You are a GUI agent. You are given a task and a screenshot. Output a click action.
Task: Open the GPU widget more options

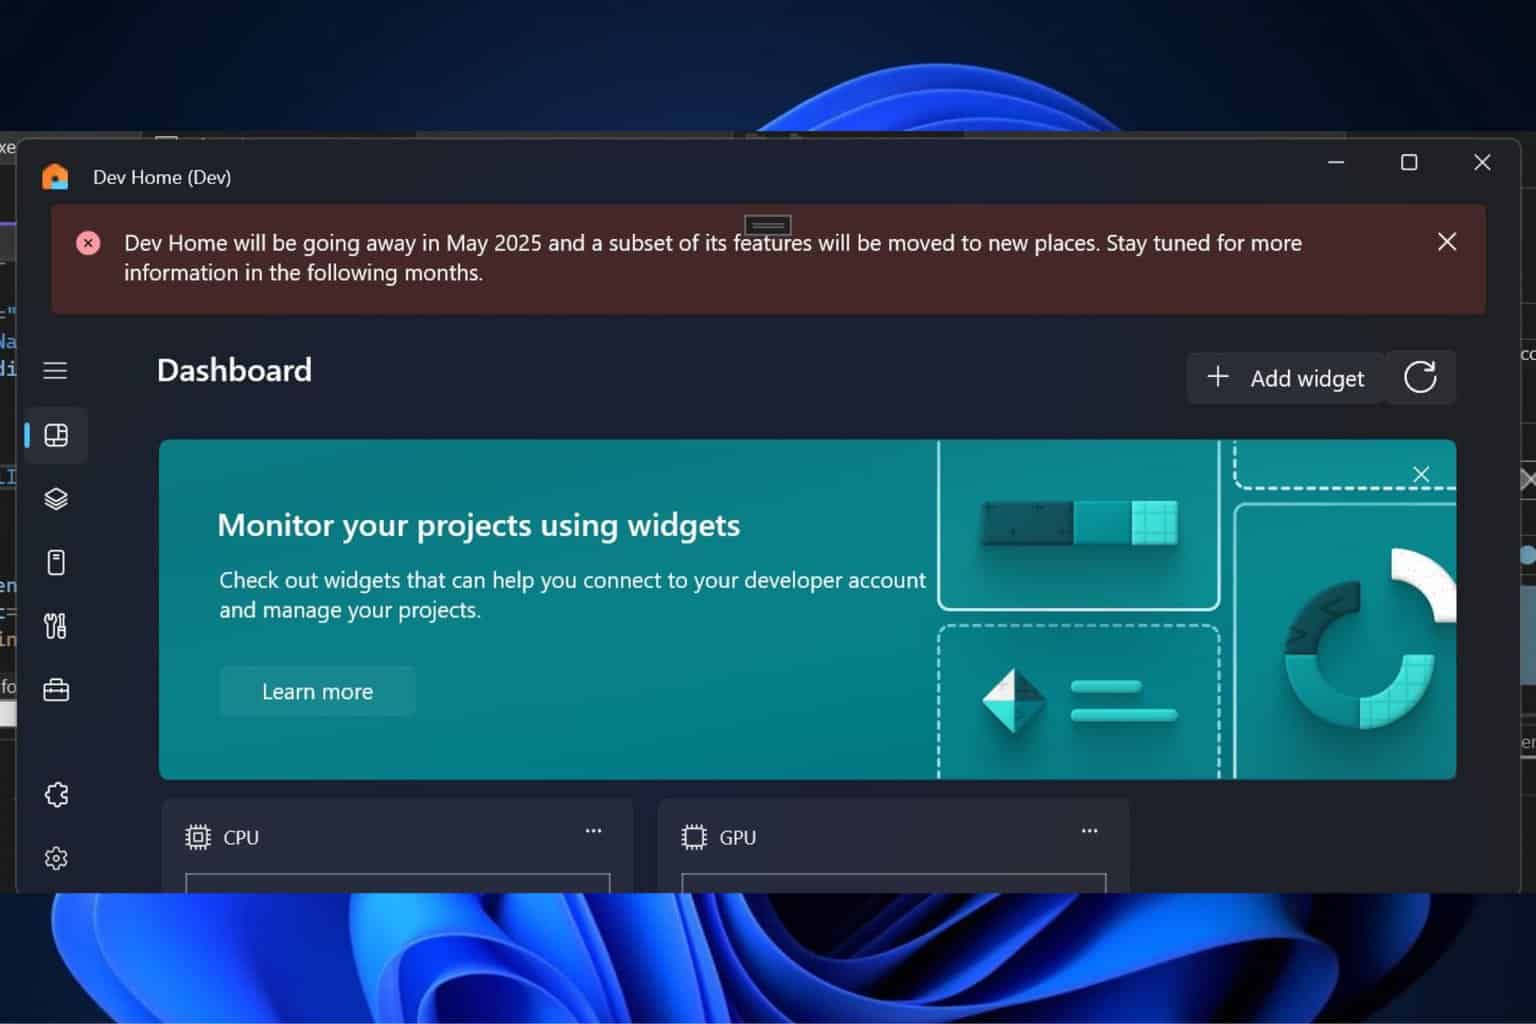pyautogui.click(x=1089, y=831)
